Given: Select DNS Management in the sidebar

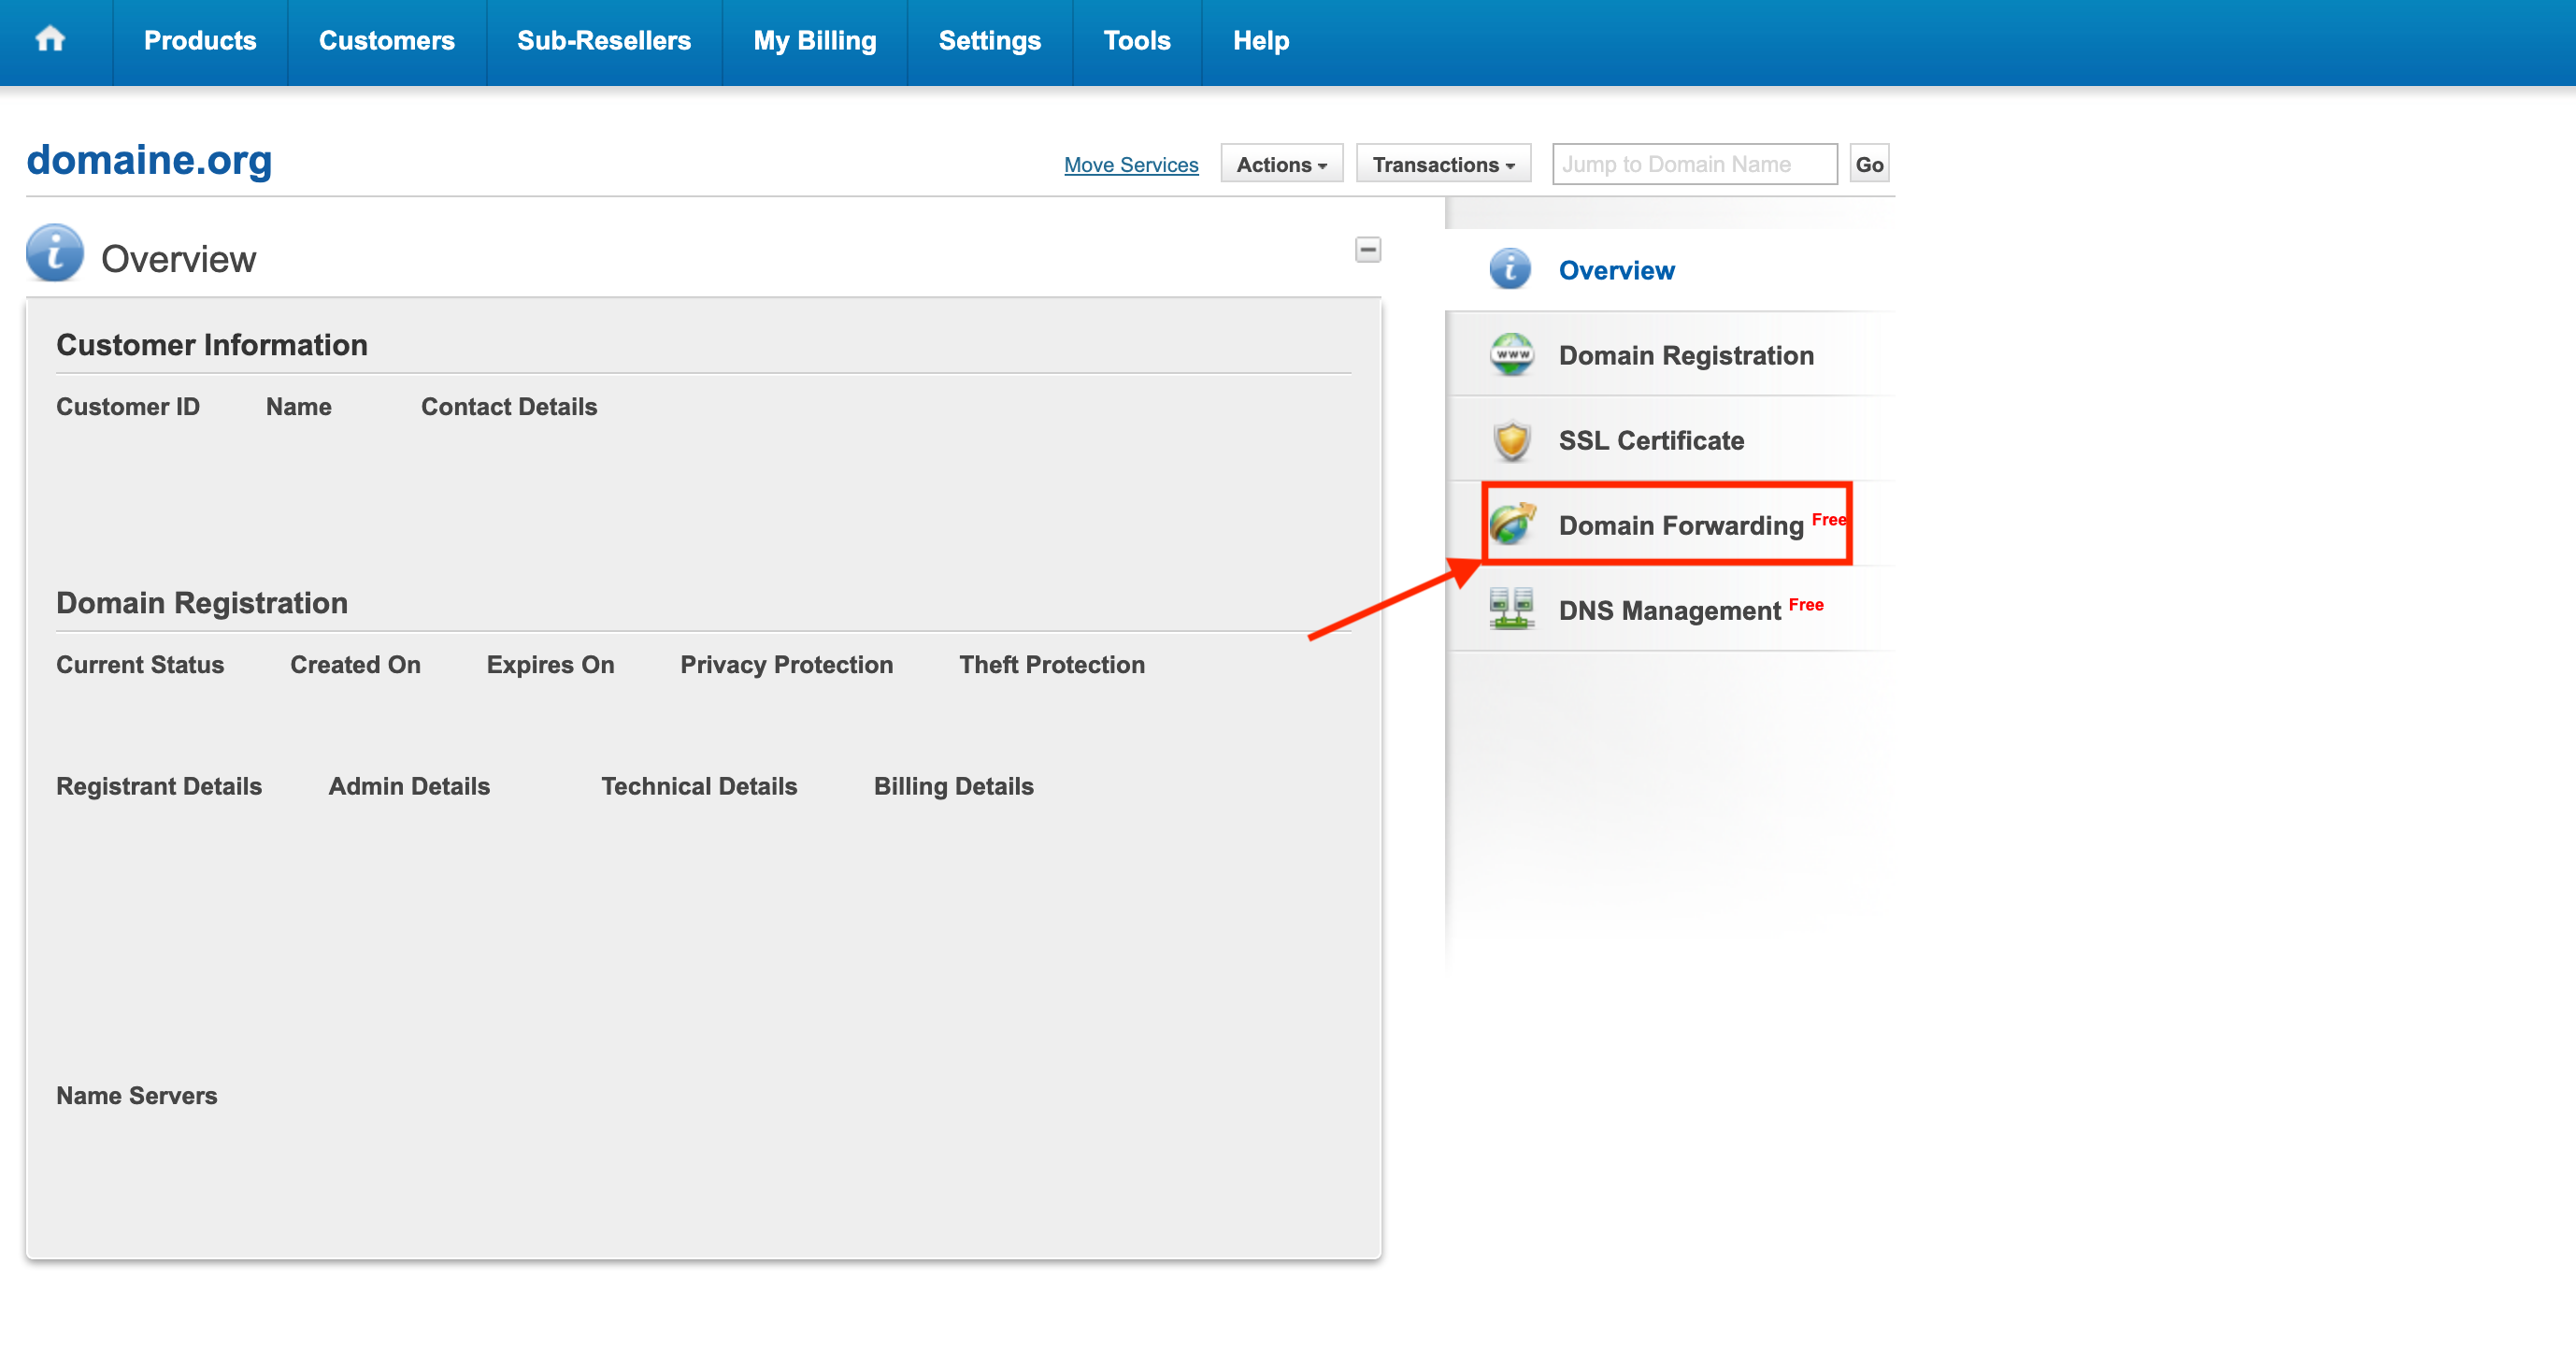Looking at the screenshot, I should 1669,610.
